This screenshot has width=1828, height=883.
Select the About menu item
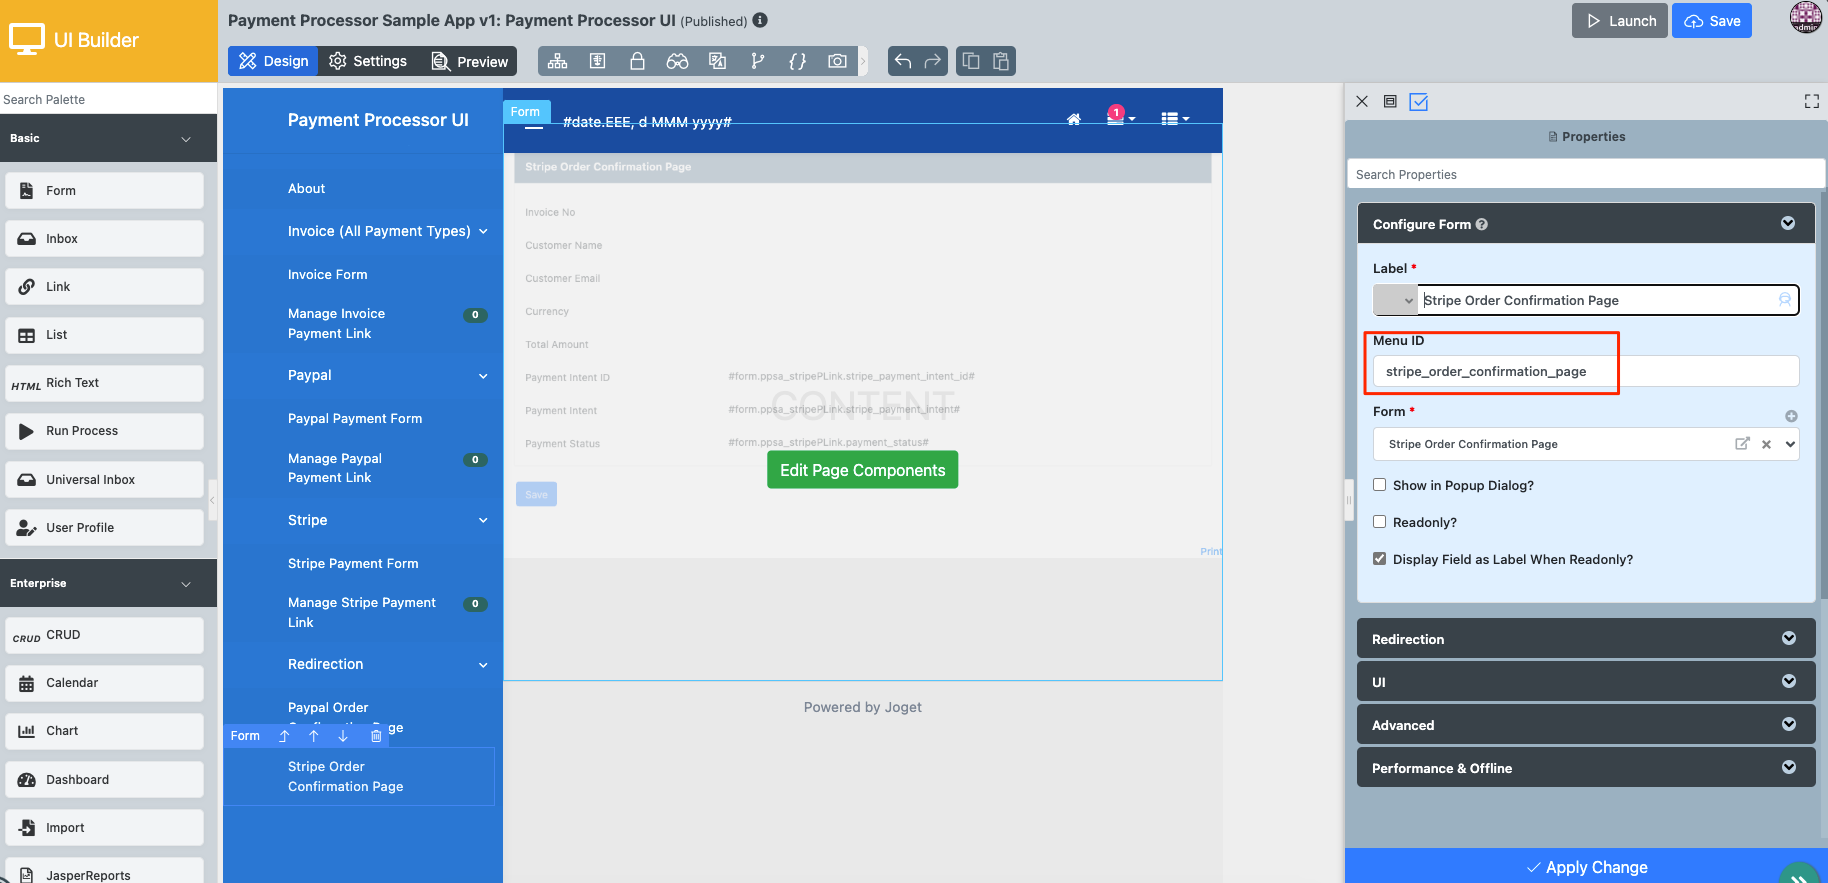pyautogui.click(x=306, y=189)
